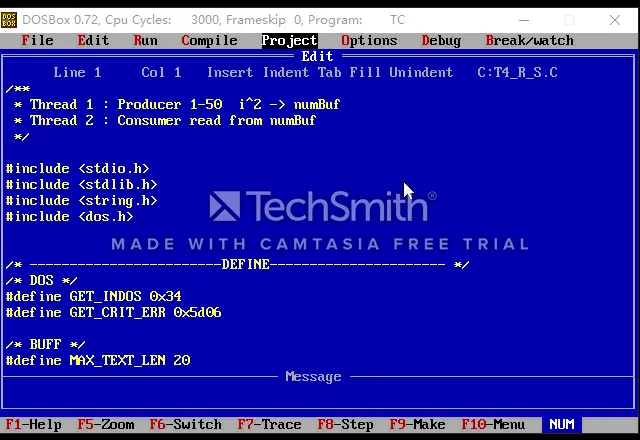
Task: Click F8-Step in the bottom bar
Action: tap(345, 424)
